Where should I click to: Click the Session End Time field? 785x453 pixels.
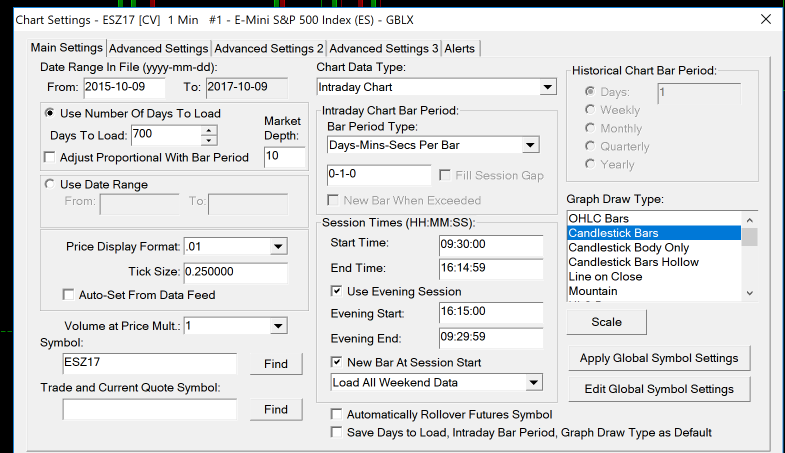pyautogui.click(x=491, y=268)
